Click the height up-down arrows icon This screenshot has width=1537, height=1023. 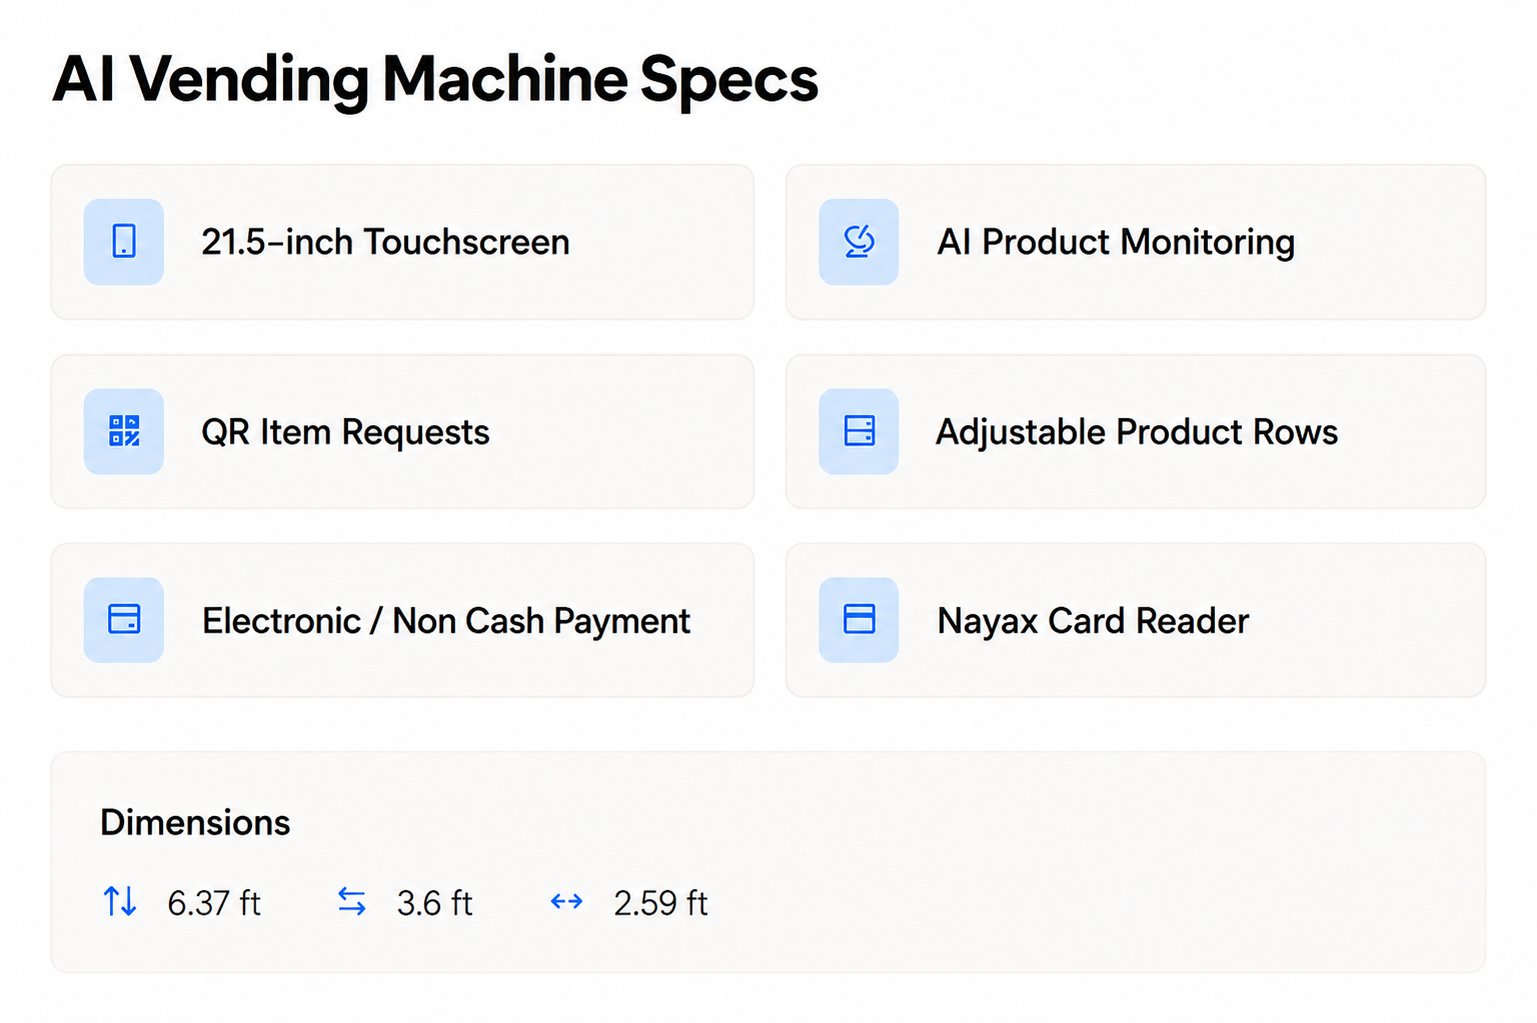120,902
